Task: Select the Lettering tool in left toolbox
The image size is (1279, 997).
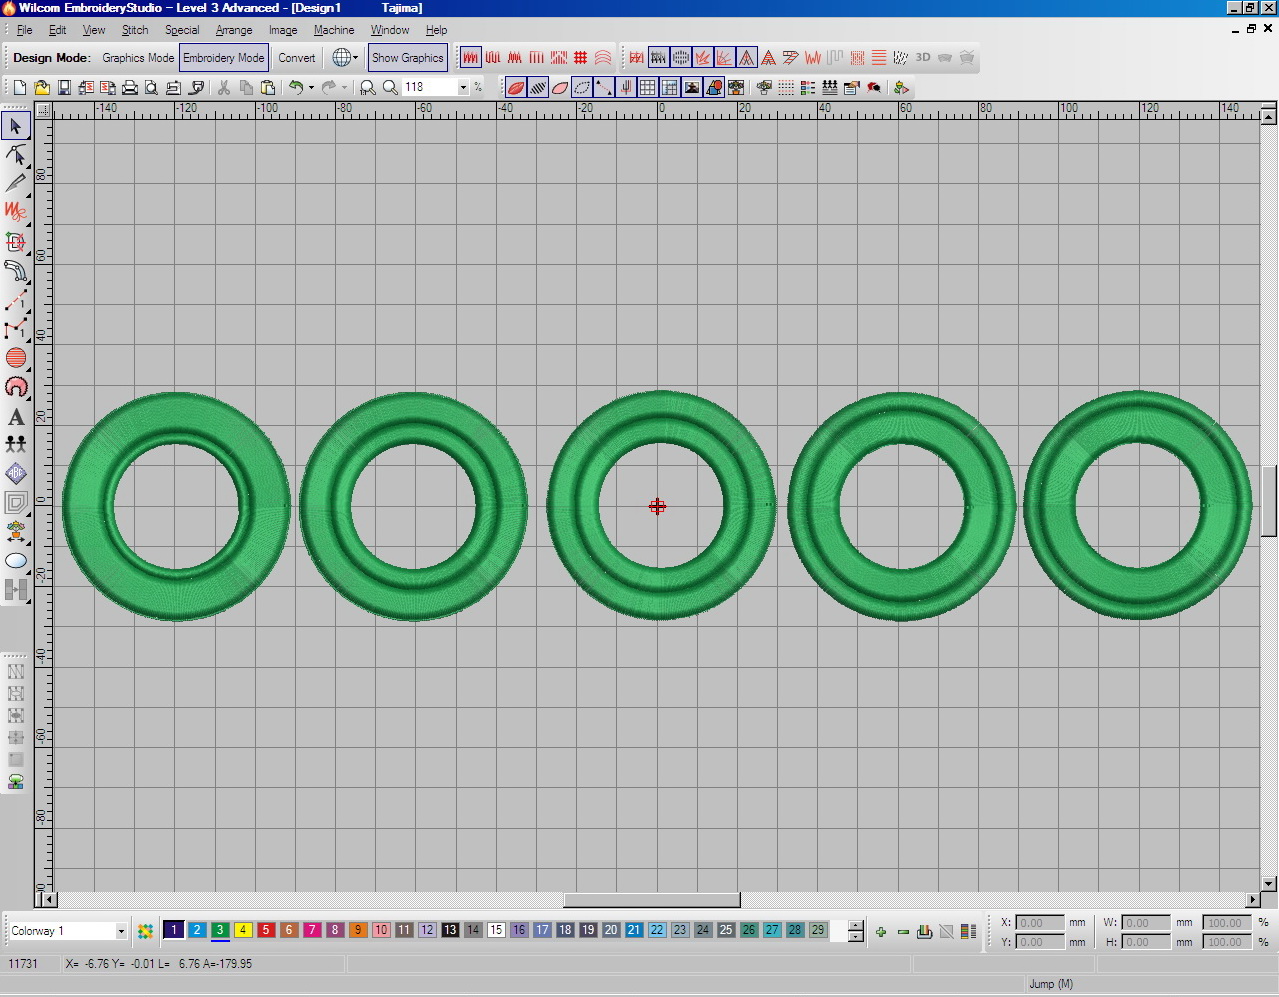Action: [x=16, y=417]
